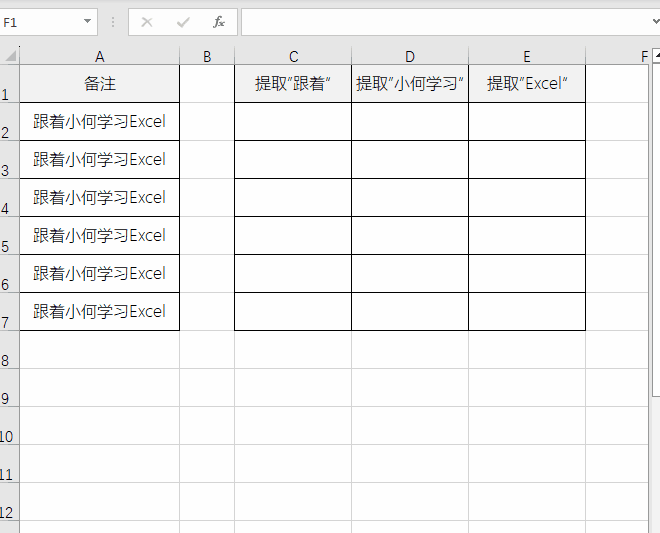Click the 提取"跟着" header cell
The image size is (660, 533).
coord(293,84)
